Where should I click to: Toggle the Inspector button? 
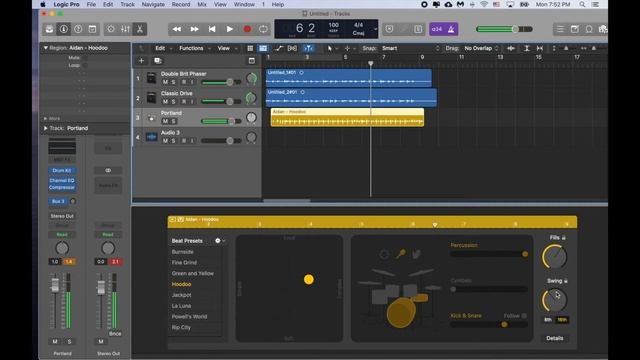click(64, 29)
